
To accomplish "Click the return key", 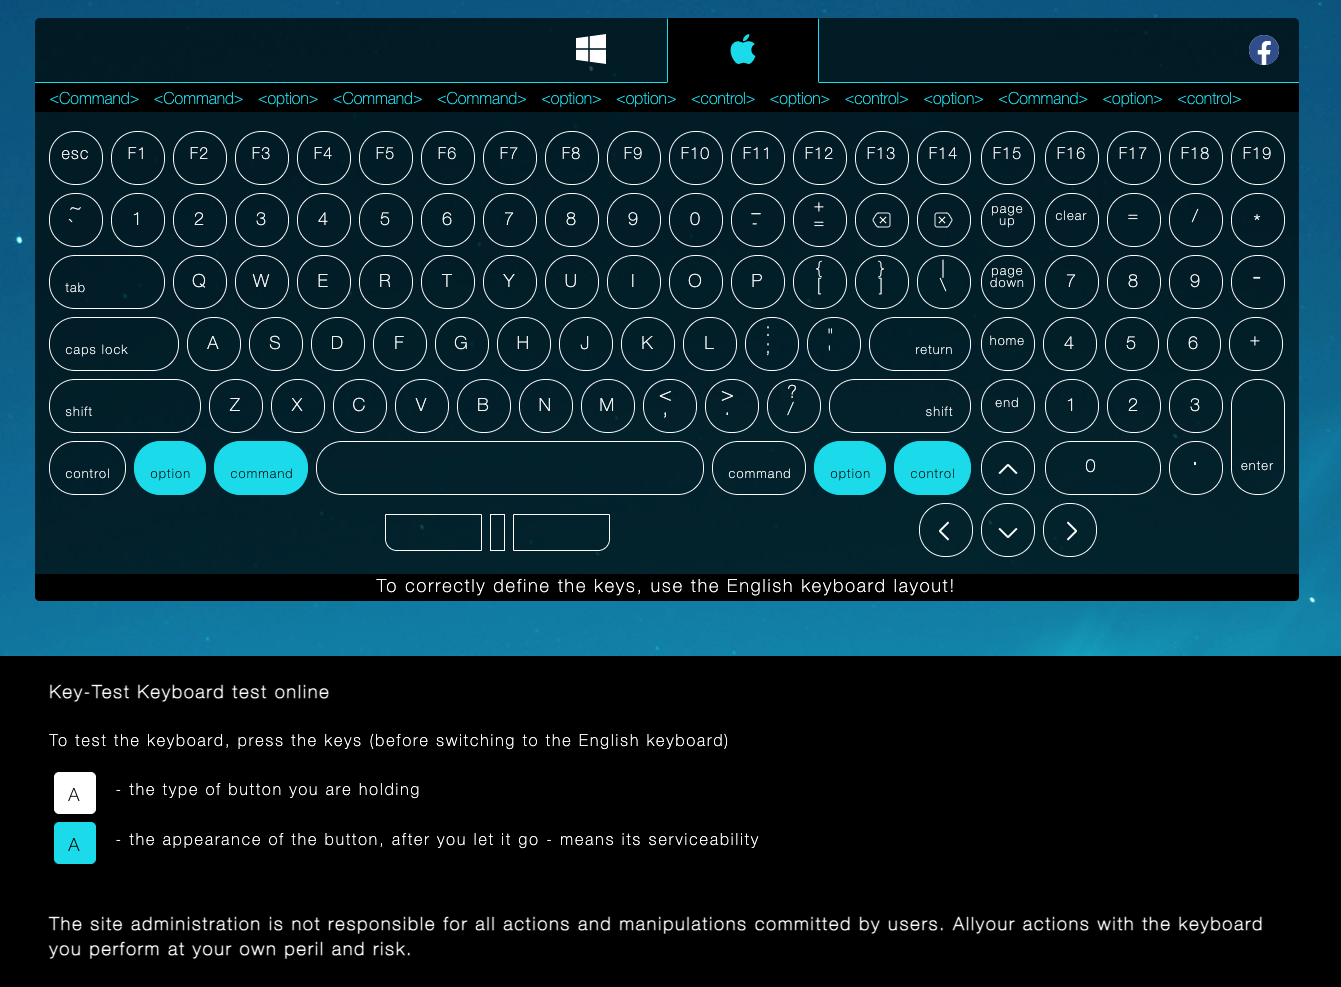I will (920, 344).
